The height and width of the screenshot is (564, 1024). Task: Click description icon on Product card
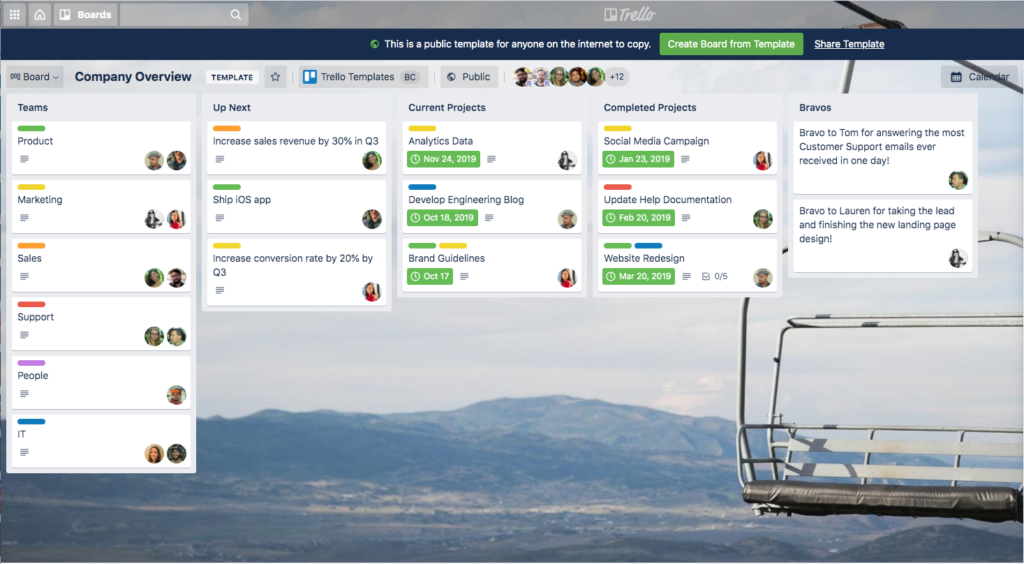point(24,159)
